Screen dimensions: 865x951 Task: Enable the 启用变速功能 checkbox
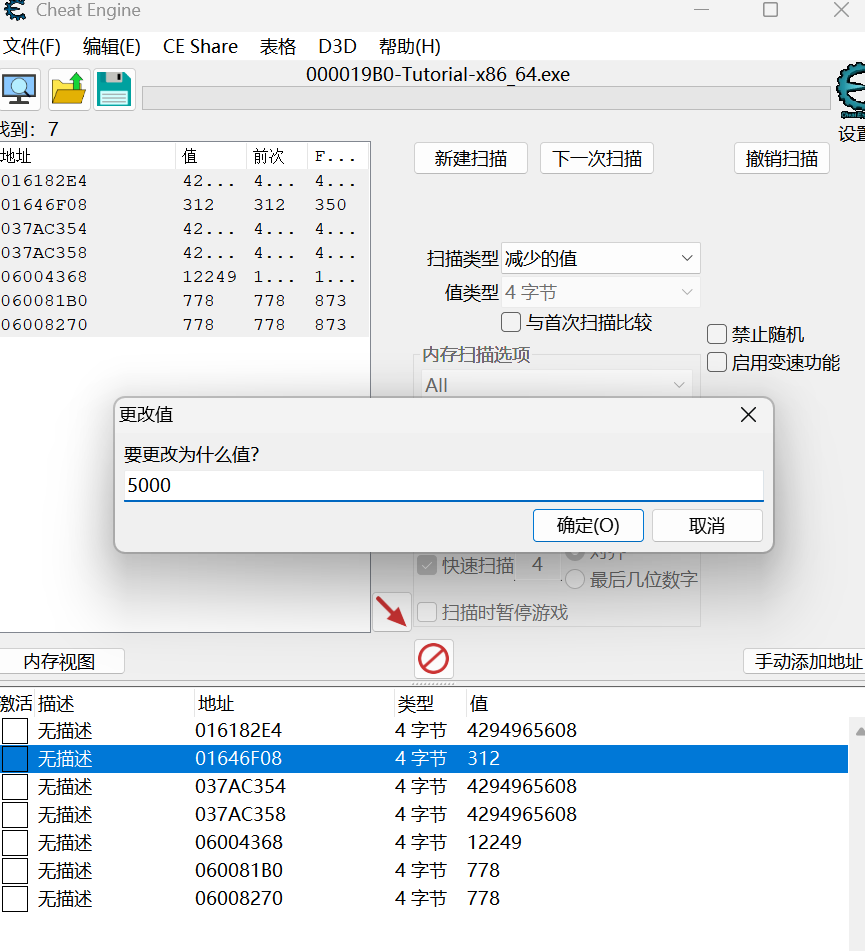pos(716,362)
